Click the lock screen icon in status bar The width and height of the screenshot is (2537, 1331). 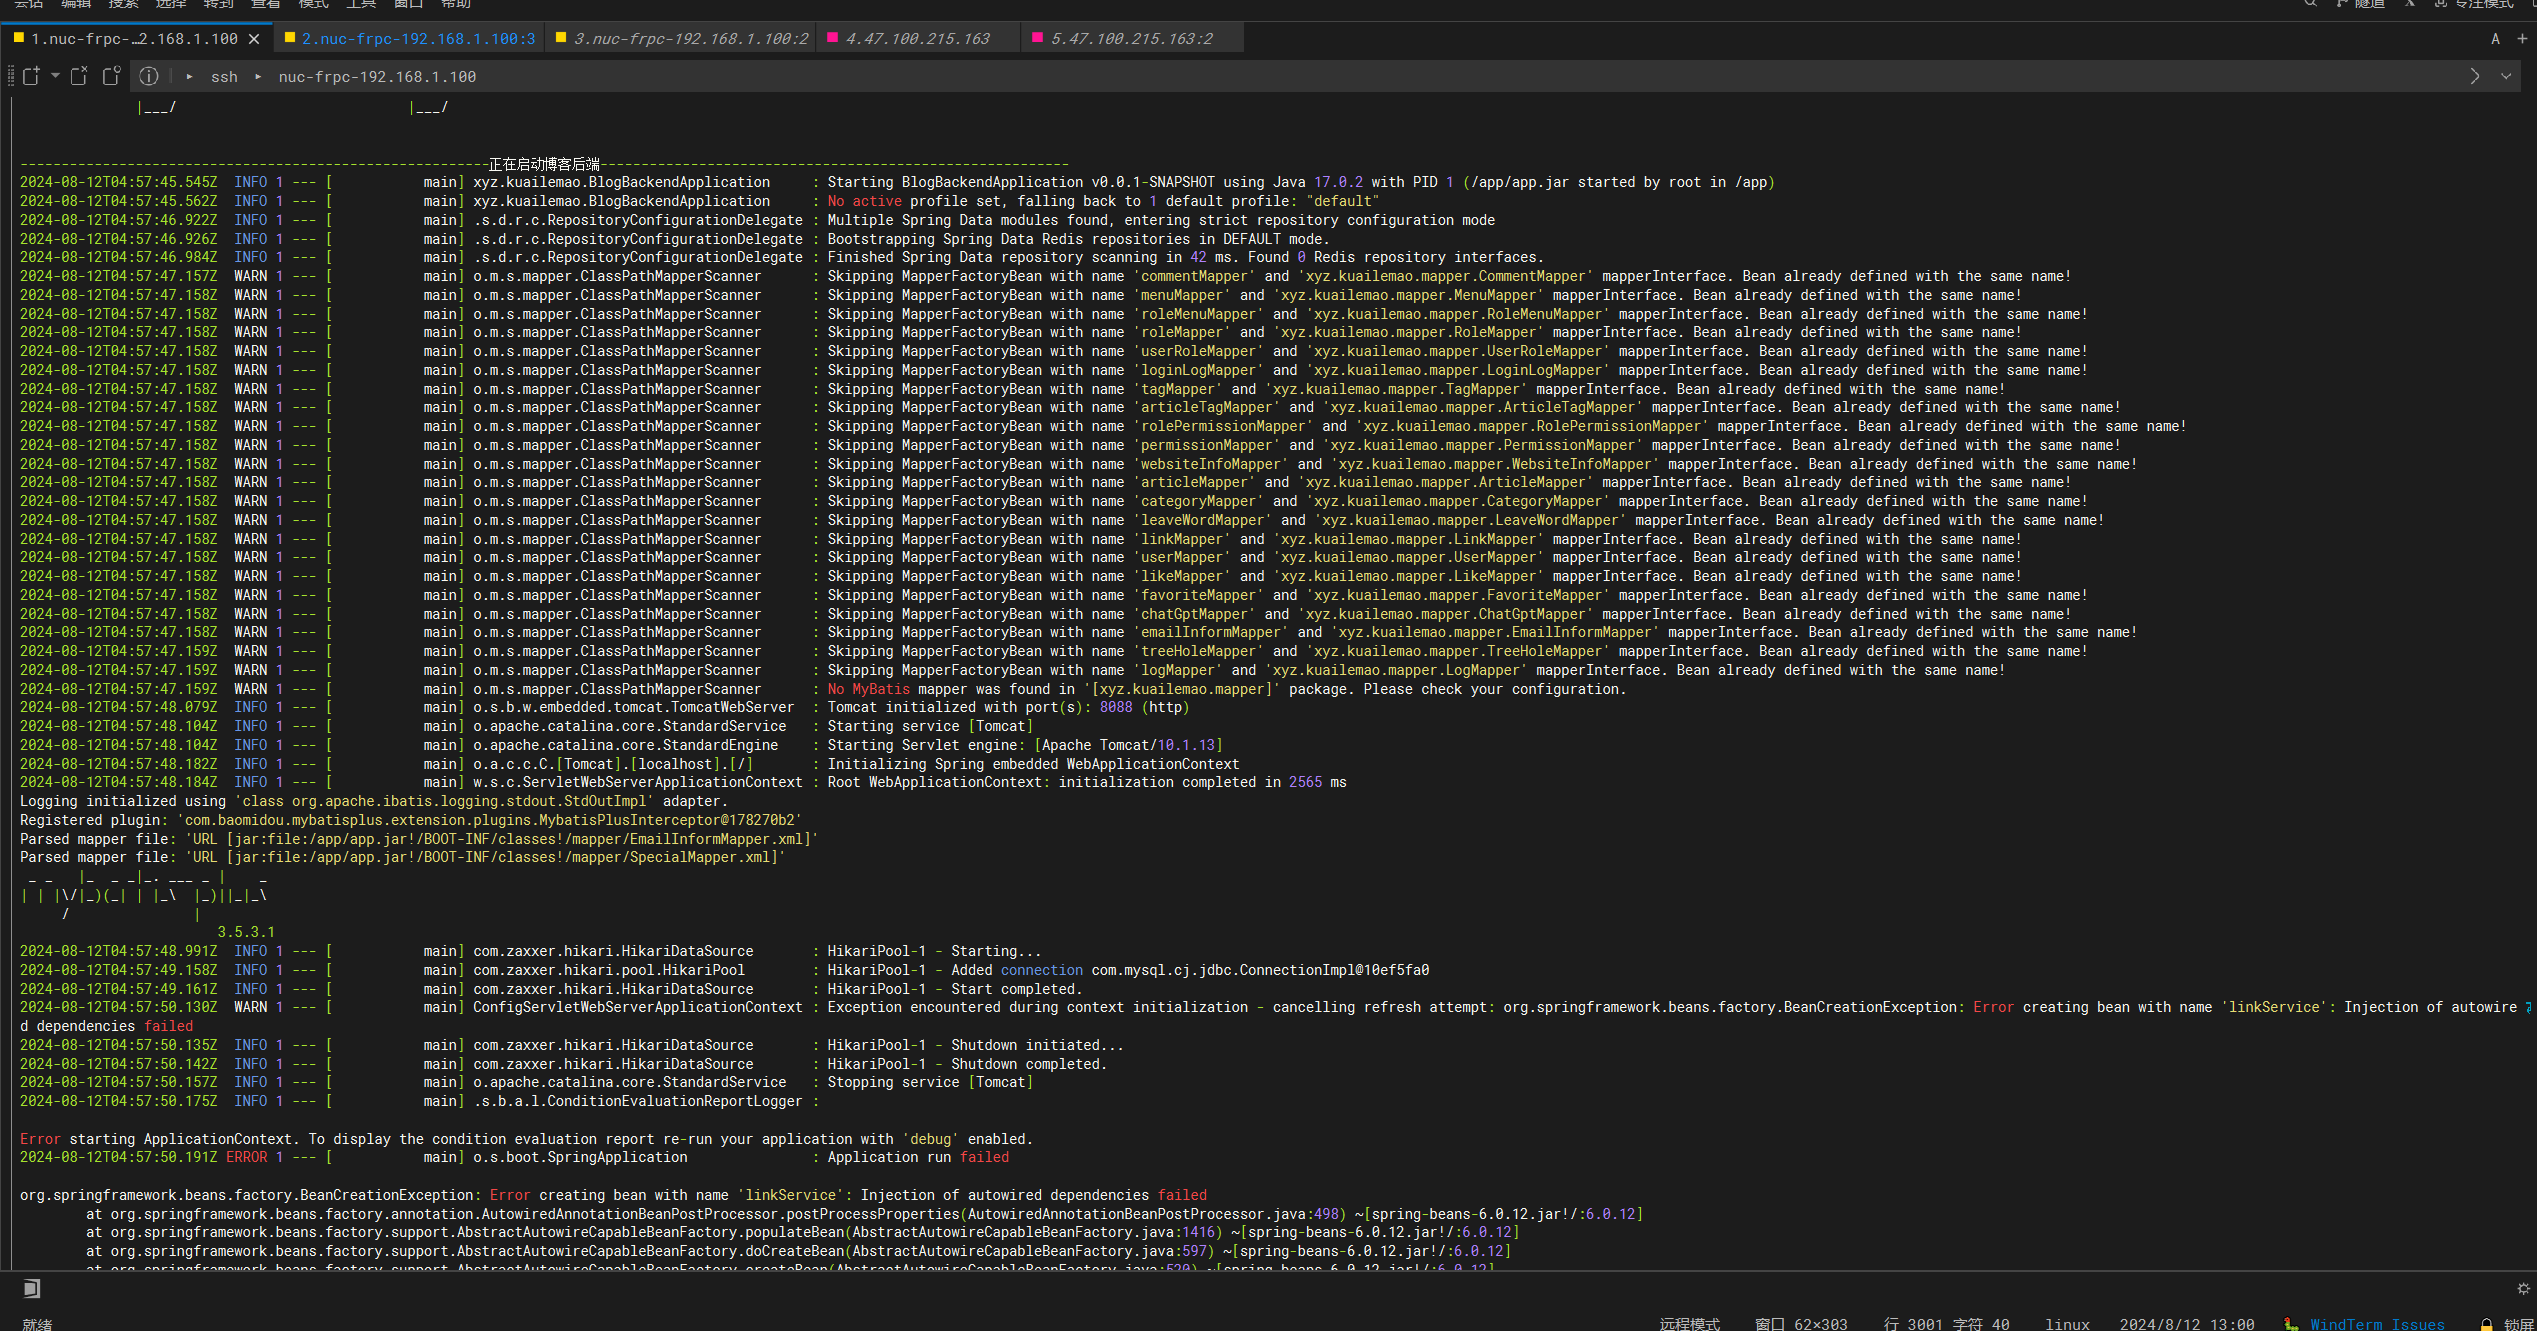pyautogui.click(x=2486, y=1323)
